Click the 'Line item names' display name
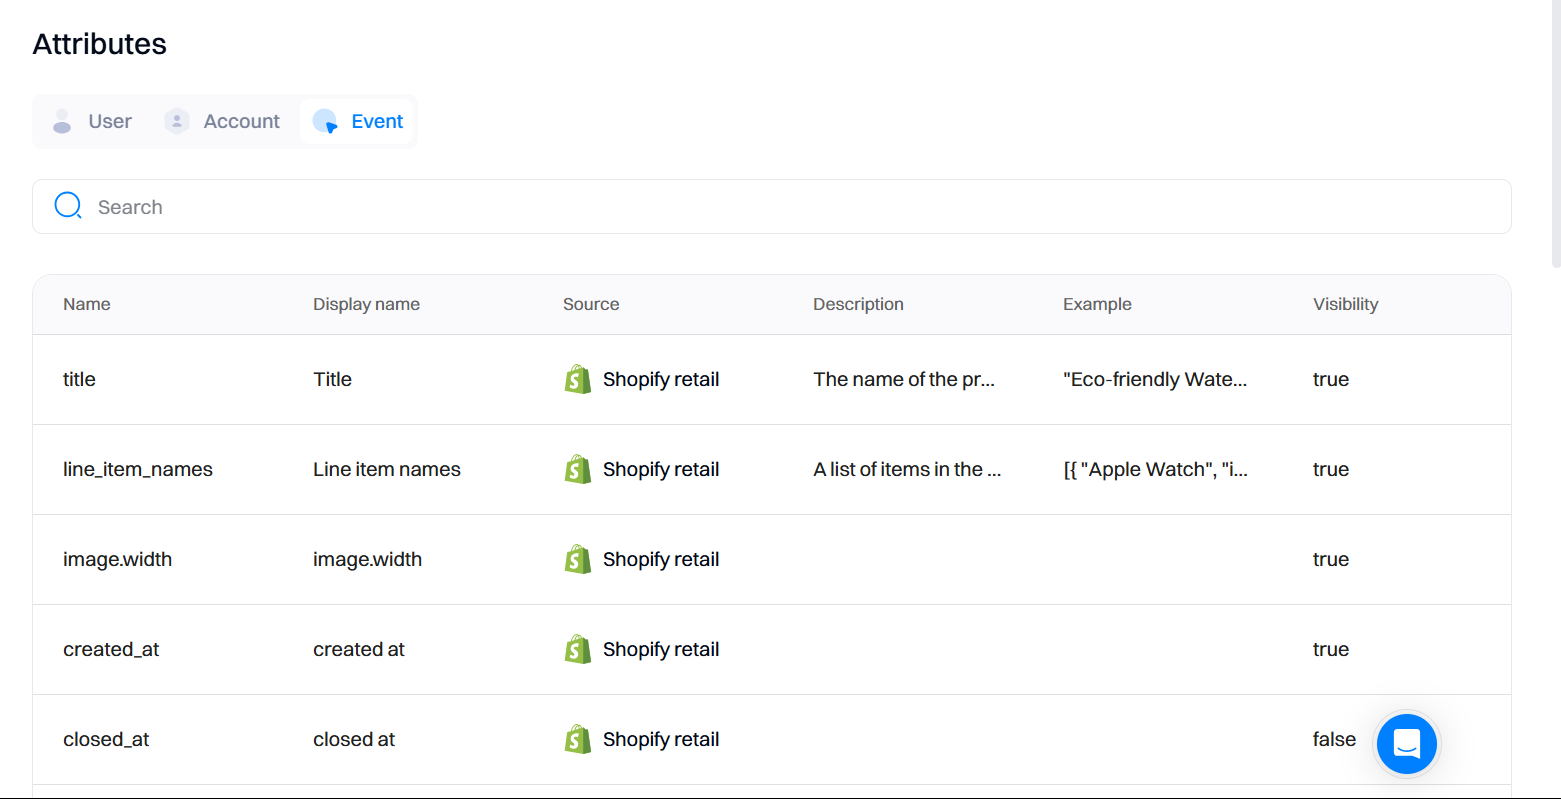1561x799 pixels. pos(387,469)
